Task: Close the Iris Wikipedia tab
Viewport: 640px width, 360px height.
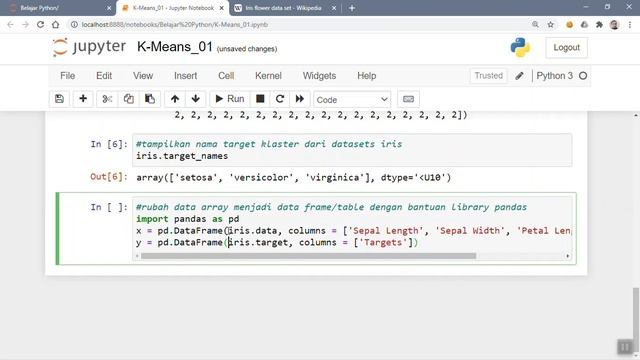Action: [x=334, y=8]
